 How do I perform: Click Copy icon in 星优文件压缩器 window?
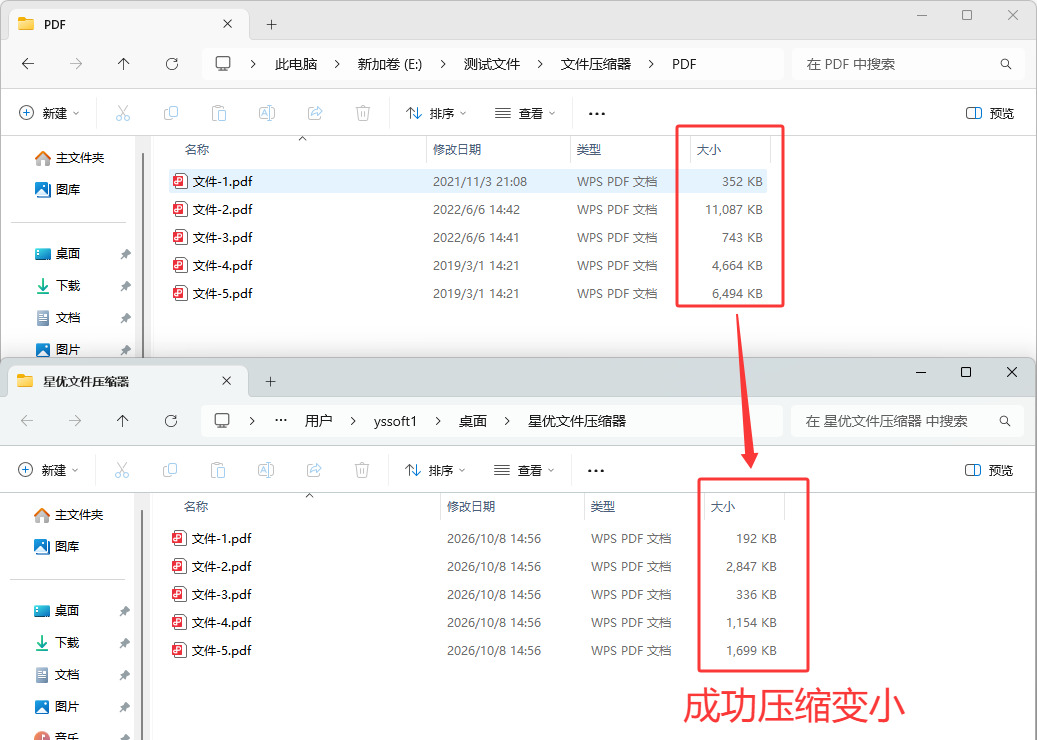[x=170, y=470]
